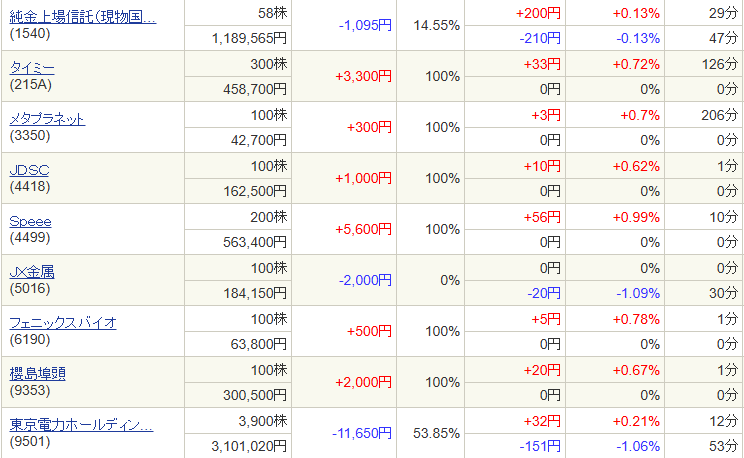Click the JX金属 stock link
This screenshot has height=458, width=744.
(31, 272)
